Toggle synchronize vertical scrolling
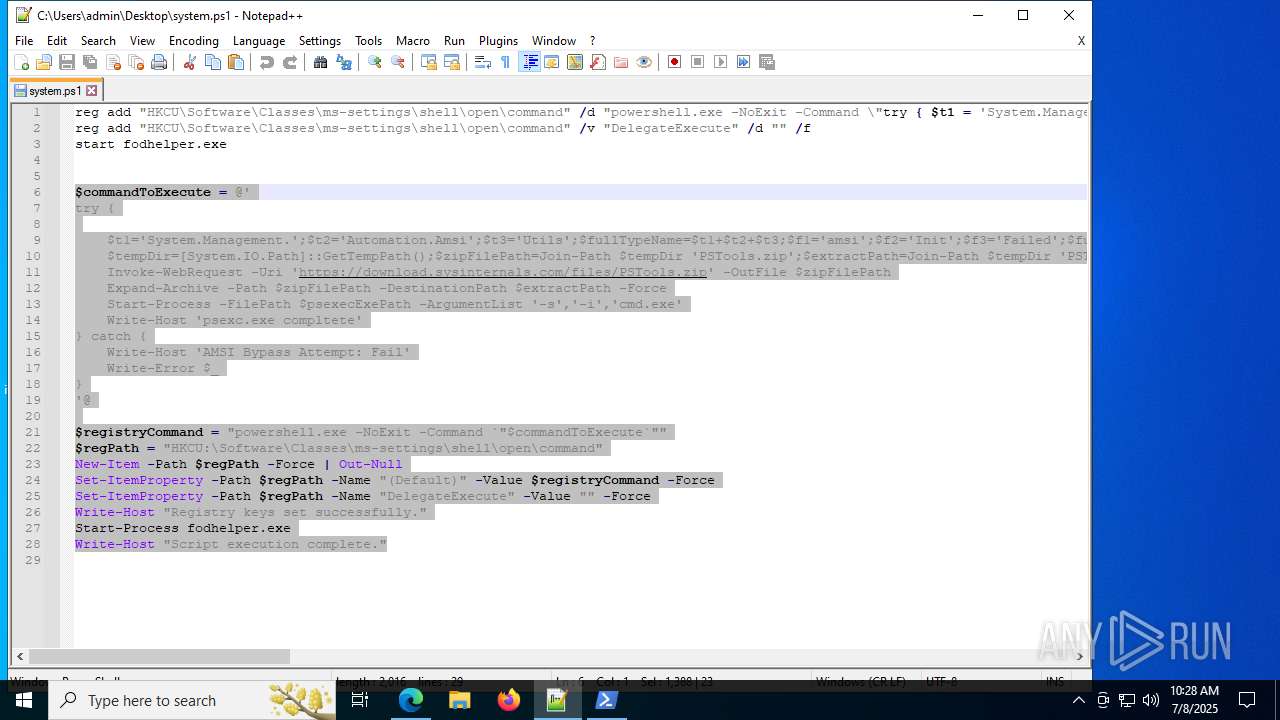The image size is (1280, 720). point(428,62)
